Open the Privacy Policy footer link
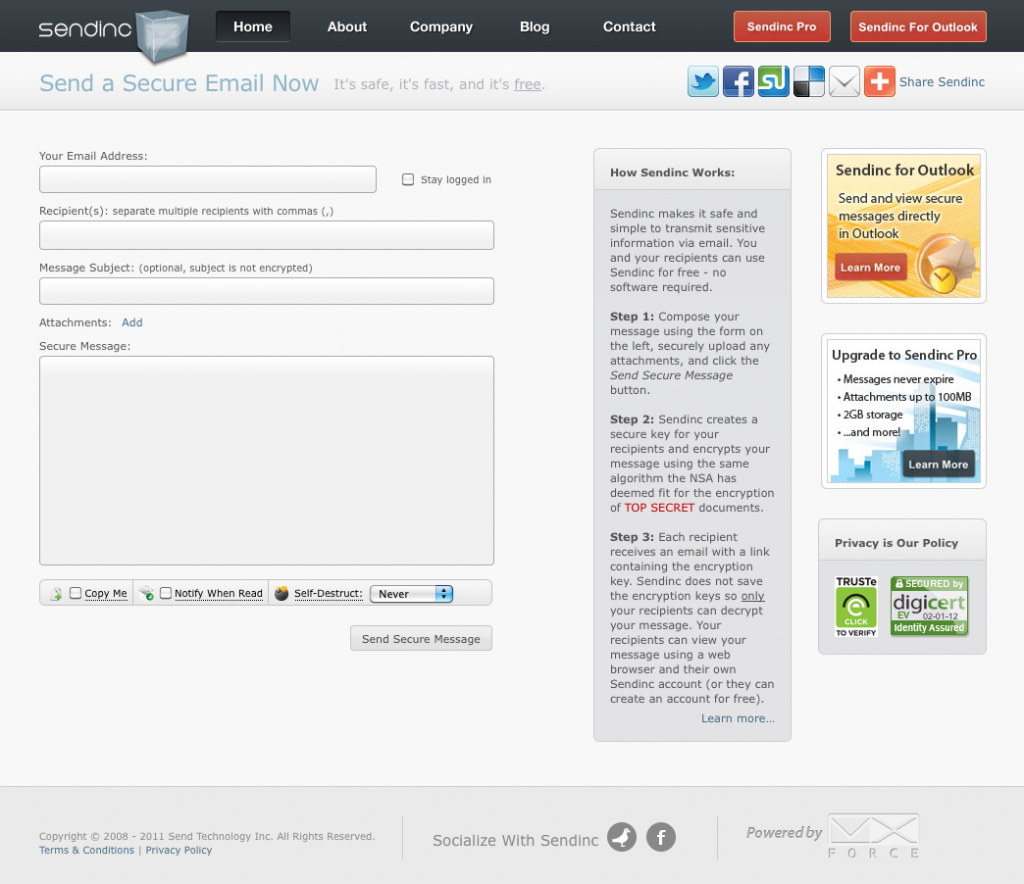The height and width of the screenshot is (884, 1024). tap(178, 850)
